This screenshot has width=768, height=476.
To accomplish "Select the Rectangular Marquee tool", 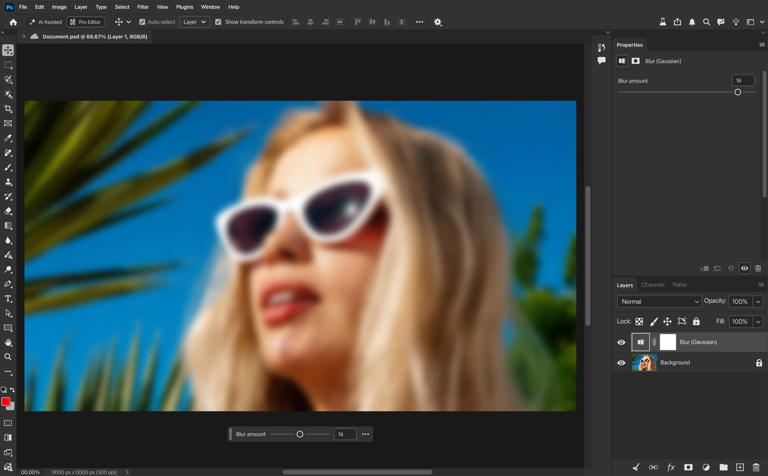I will 8,65.
